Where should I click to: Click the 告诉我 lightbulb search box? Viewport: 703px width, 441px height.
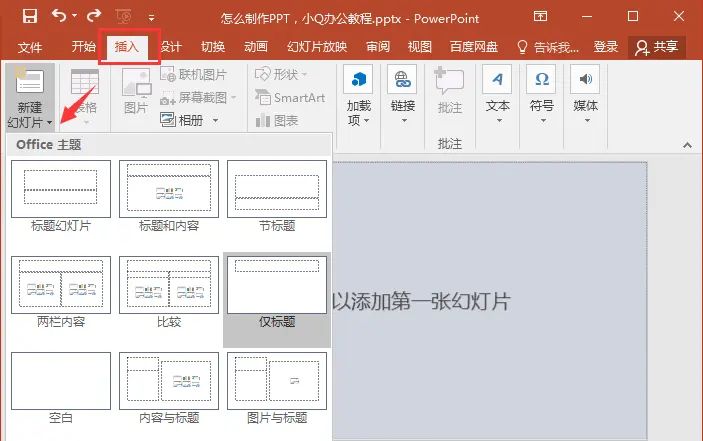click(547, 47)
